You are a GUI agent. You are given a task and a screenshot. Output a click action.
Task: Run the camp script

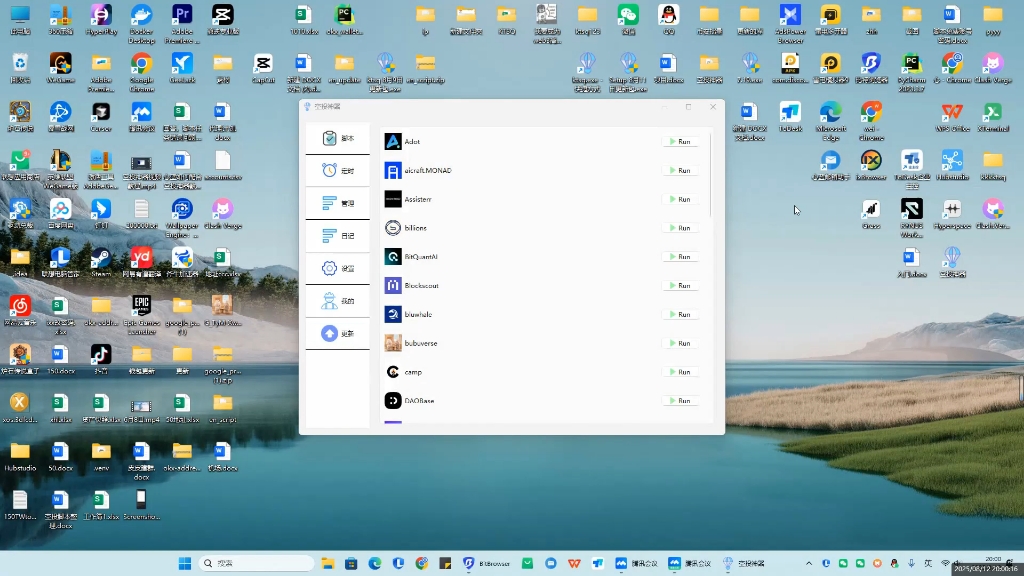680,372
